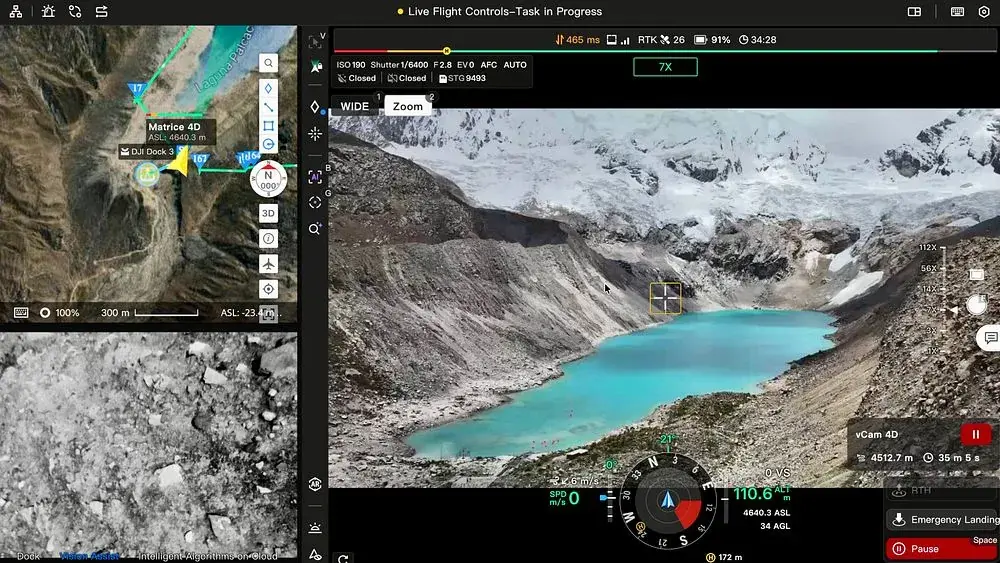
Task: Click the refresh icon at bottom of camera view
Action: pyautogui.click(x=343, y=559)
